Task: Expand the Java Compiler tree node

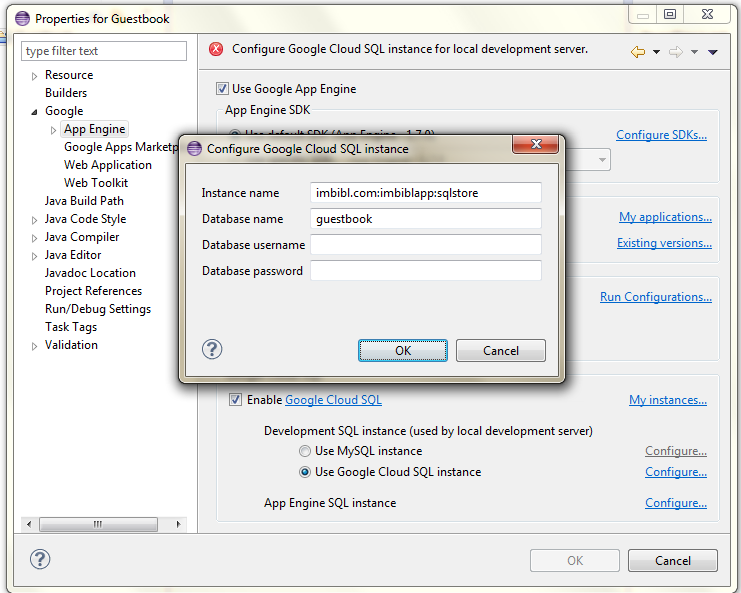Action: coord(35,238)
